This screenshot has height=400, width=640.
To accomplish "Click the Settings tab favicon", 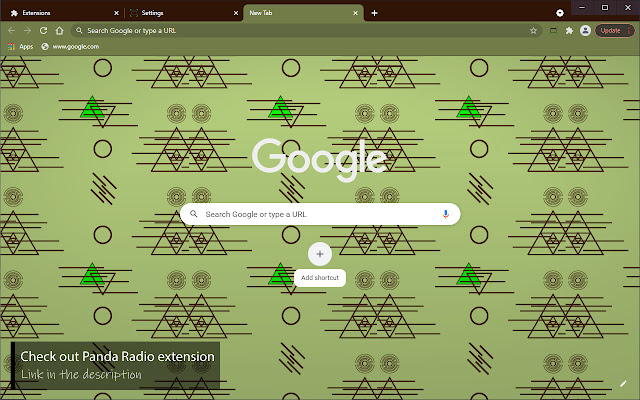I will click(134, 13).
